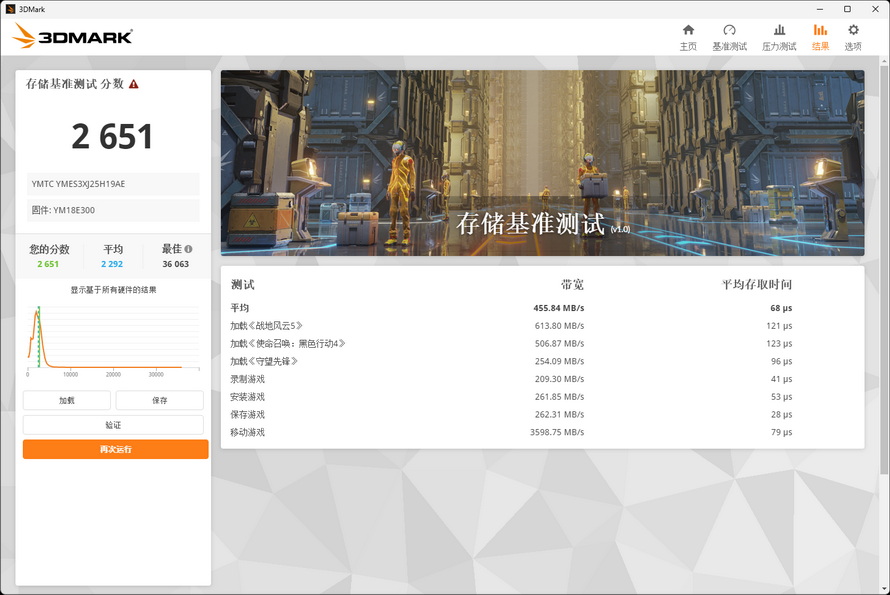Screen dimensions: 890x595
Task: Click access time value 41 µs
Action: (781, 379)
